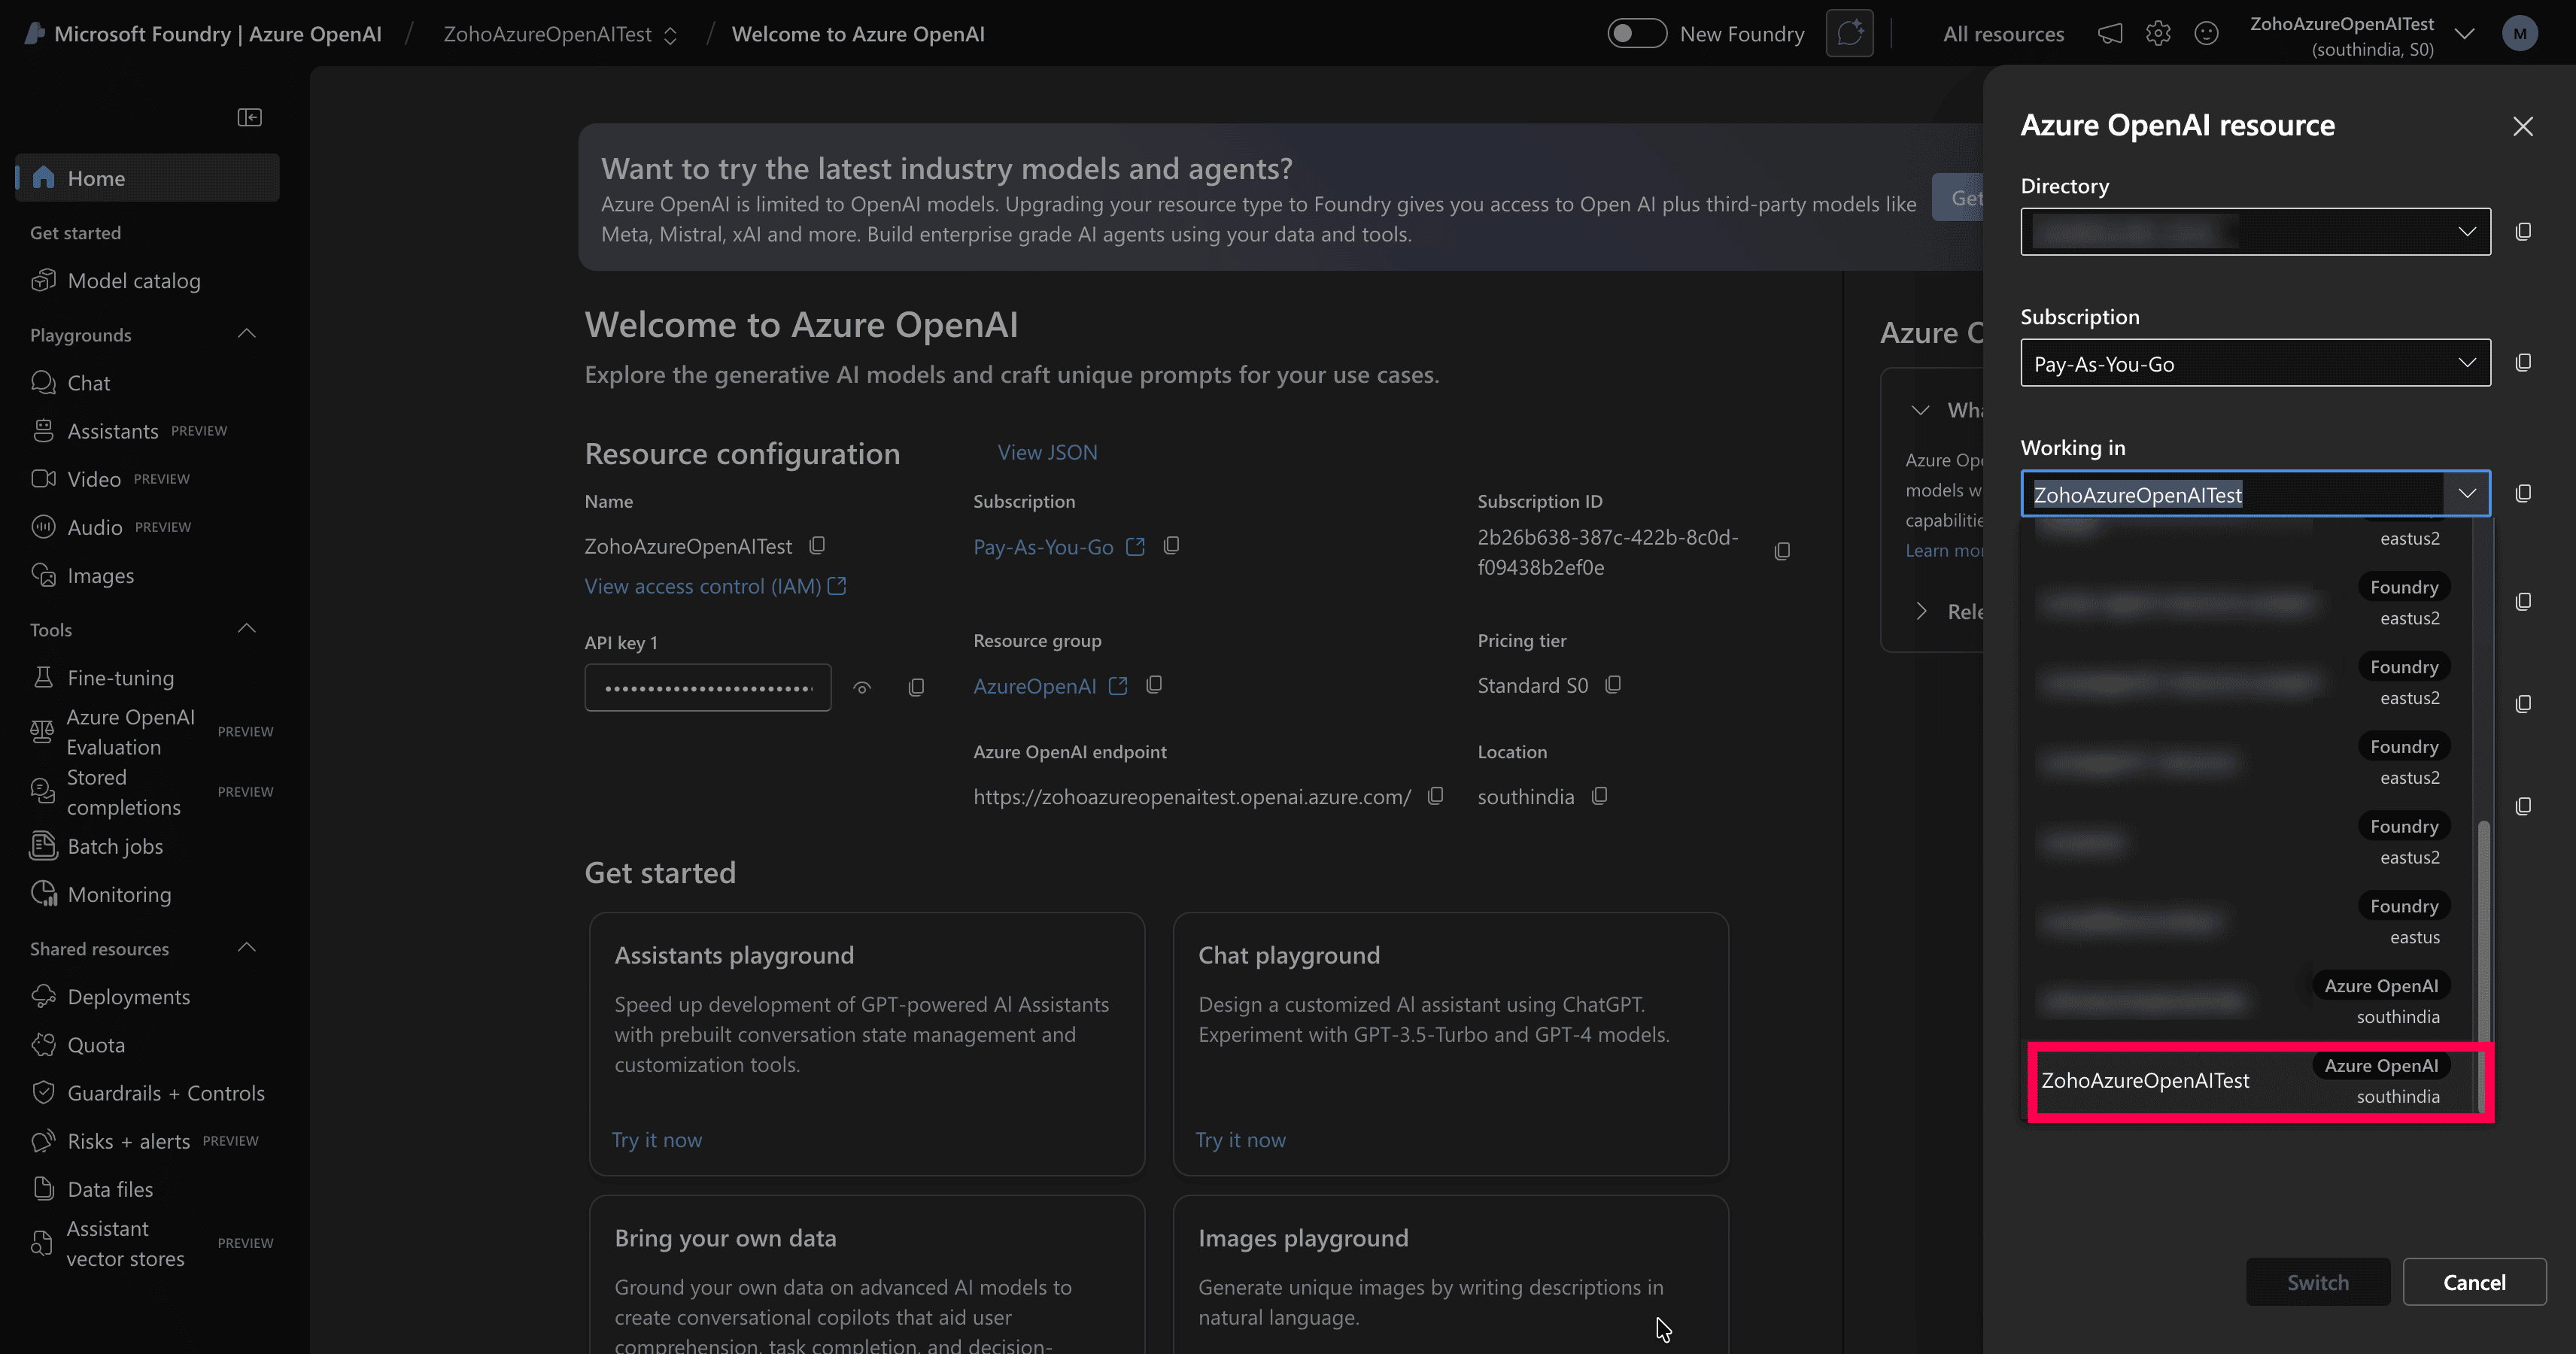Image resolution: width=2576 pixels, height=1354 pixels.
Task: Click Microsoft Foundry | Azure OpenAI logo
Action: 203,34
